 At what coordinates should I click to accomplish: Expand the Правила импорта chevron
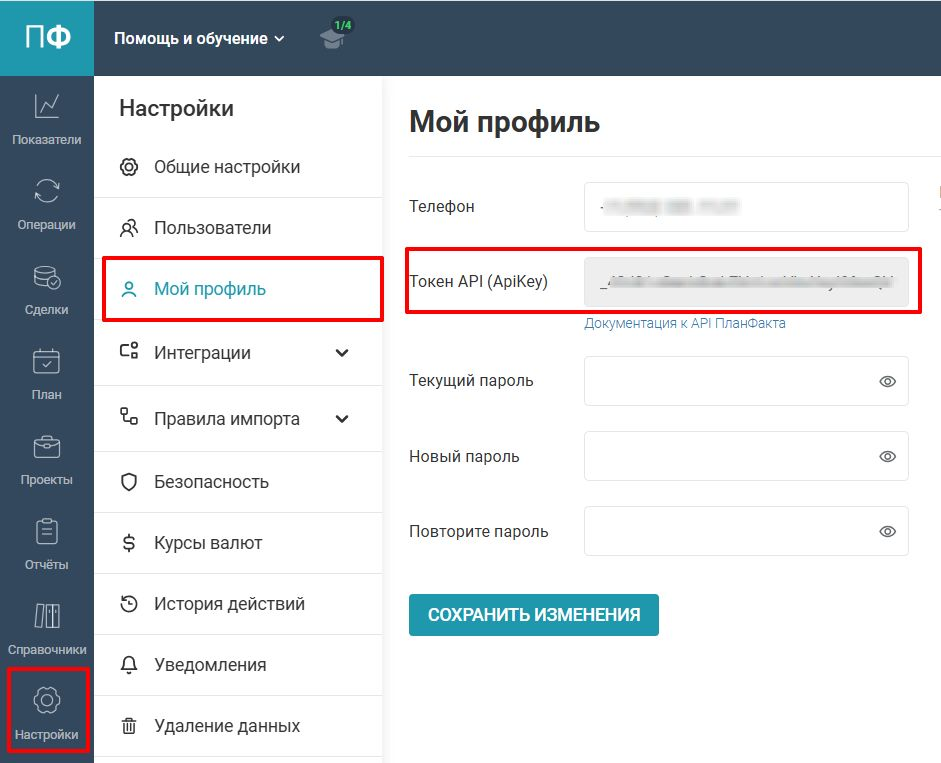tap(342, 419)
